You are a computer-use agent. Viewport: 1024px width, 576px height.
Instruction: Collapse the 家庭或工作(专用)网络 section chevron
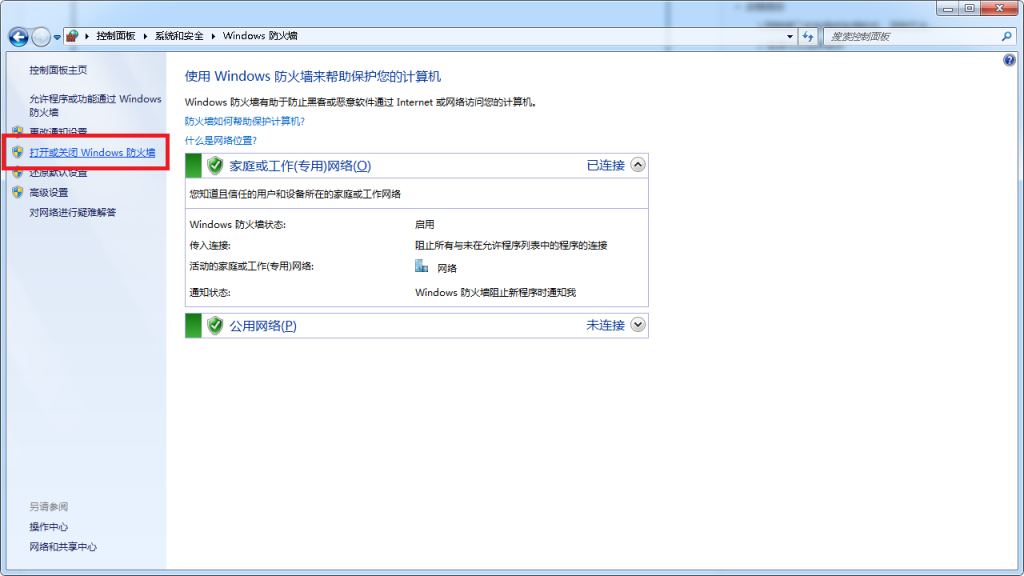pos(638,165)
